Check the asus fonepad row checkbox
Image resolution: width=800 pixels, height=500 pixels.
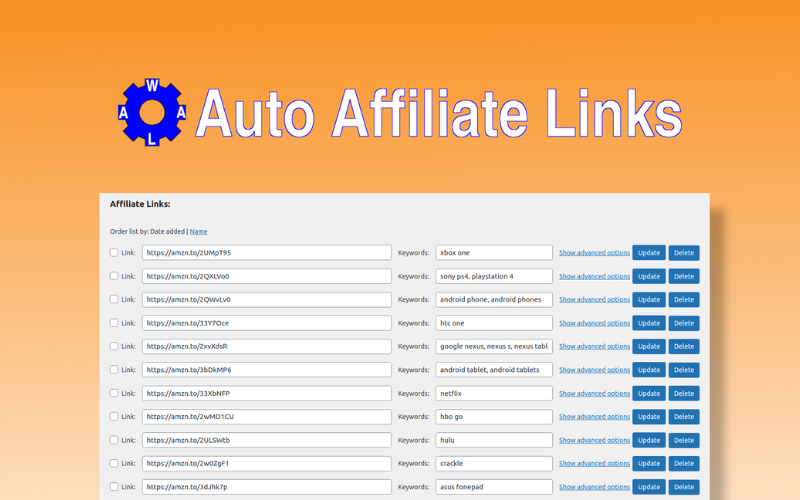point(114,487)
